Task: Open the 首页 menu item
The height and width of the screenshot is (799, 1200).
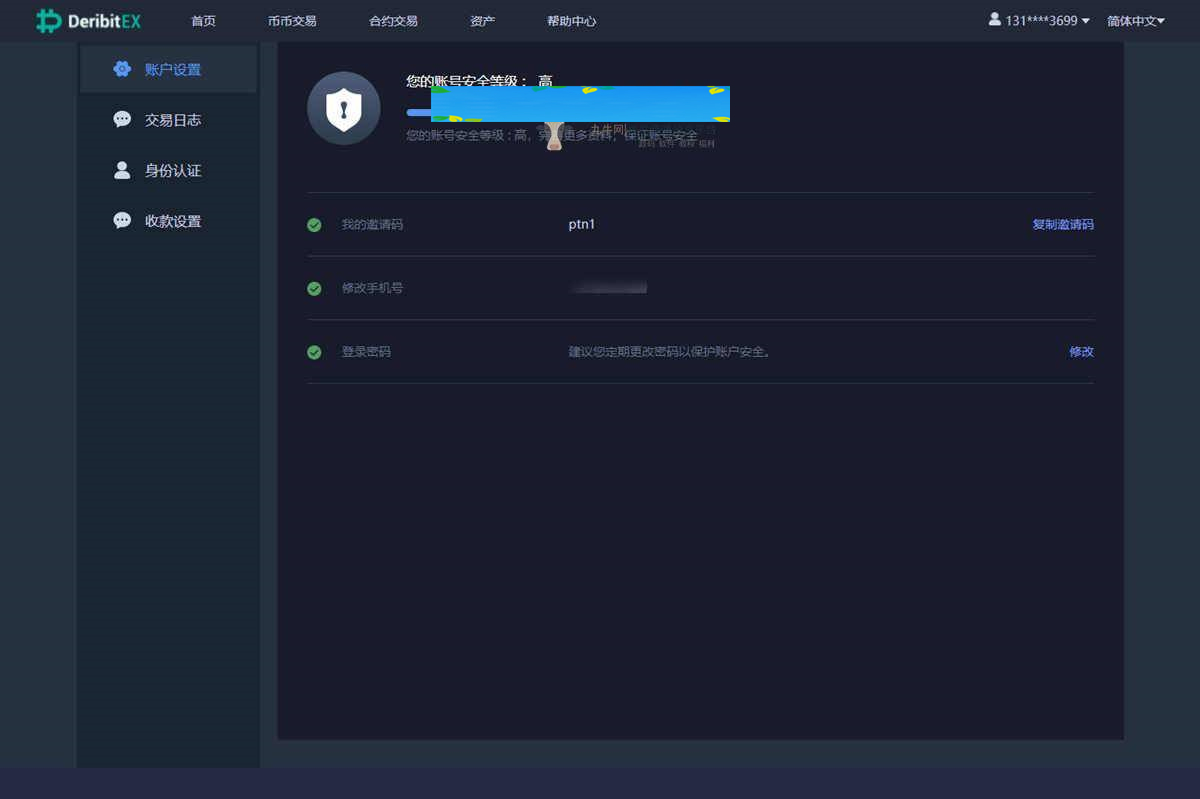Action: [203, 20]
